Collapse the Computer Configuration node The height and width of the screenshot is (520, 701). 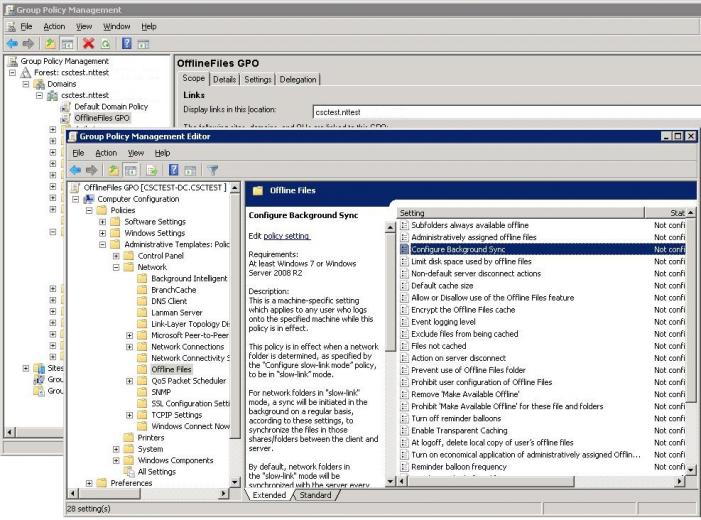76,199
